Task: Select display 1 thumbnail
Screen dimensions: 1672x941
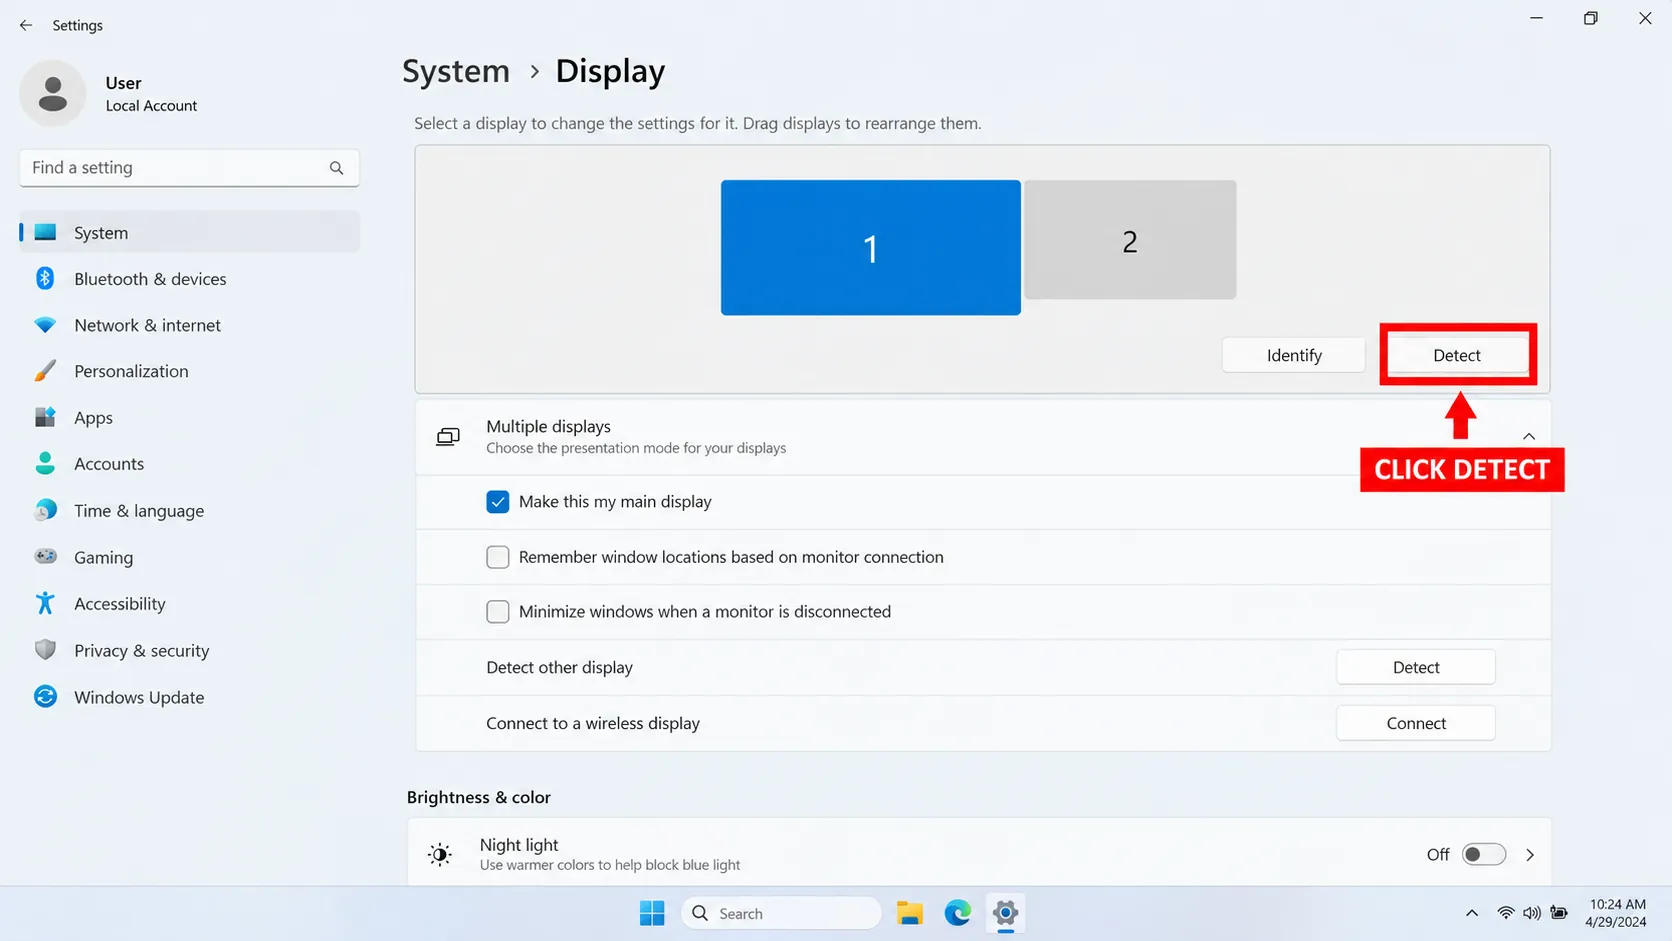Action: click(x=871, y=247)
